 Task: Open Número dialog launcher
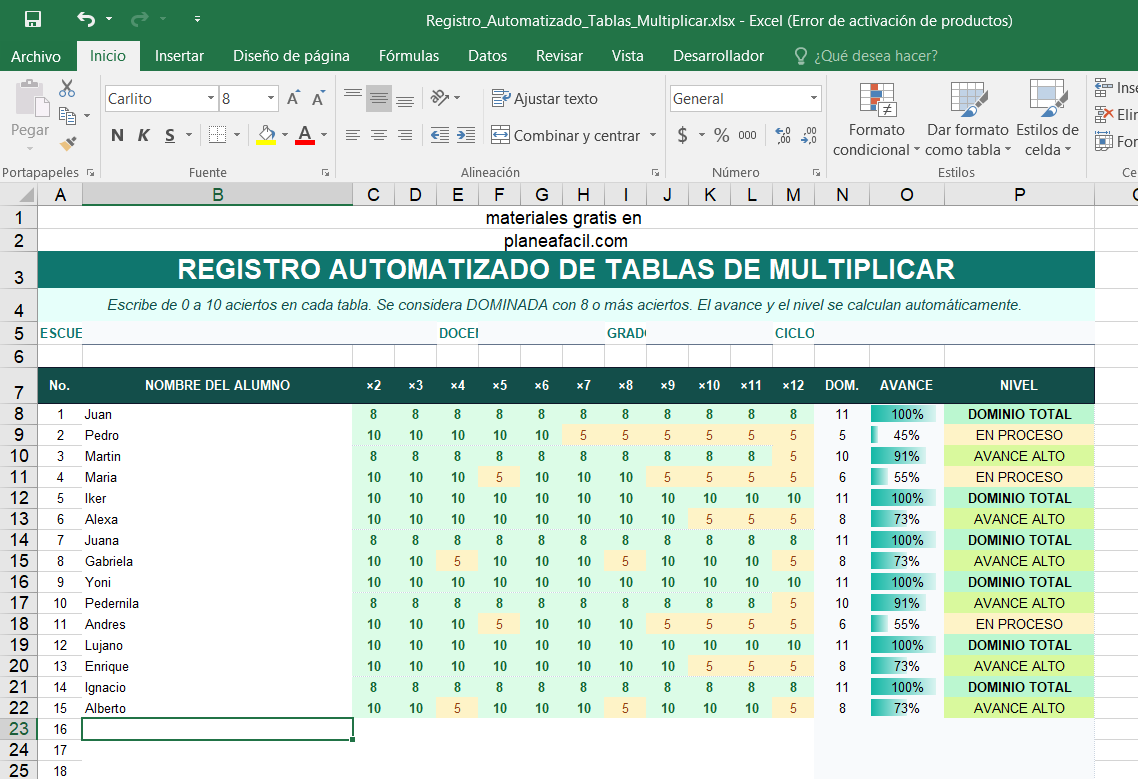pos(816,173)
